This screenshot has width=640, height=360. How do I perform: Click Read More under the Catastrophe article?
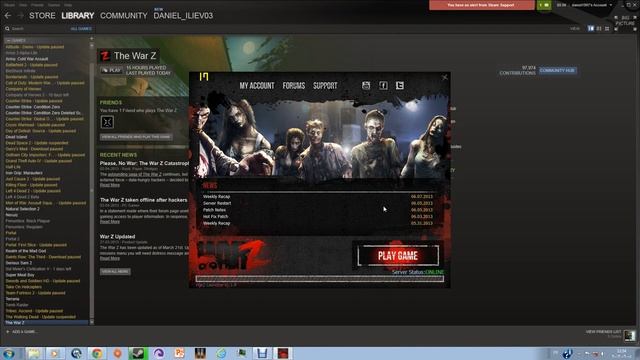click(x=110, y=185)
